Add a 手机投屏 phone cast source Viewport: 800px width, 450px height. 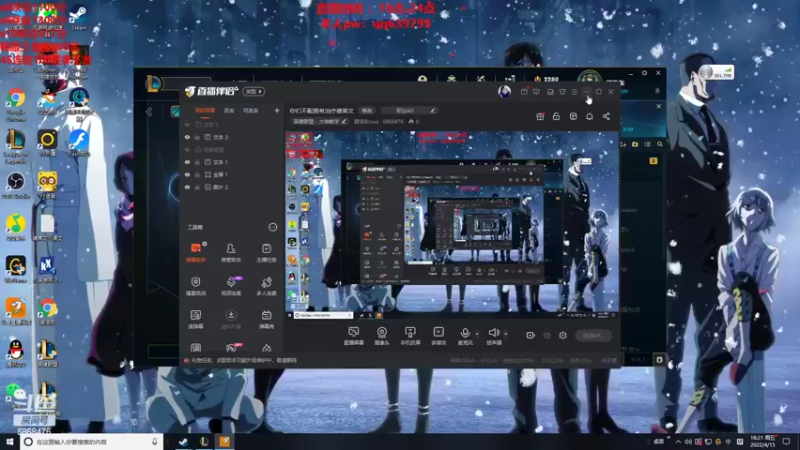[x=410, y=336]
